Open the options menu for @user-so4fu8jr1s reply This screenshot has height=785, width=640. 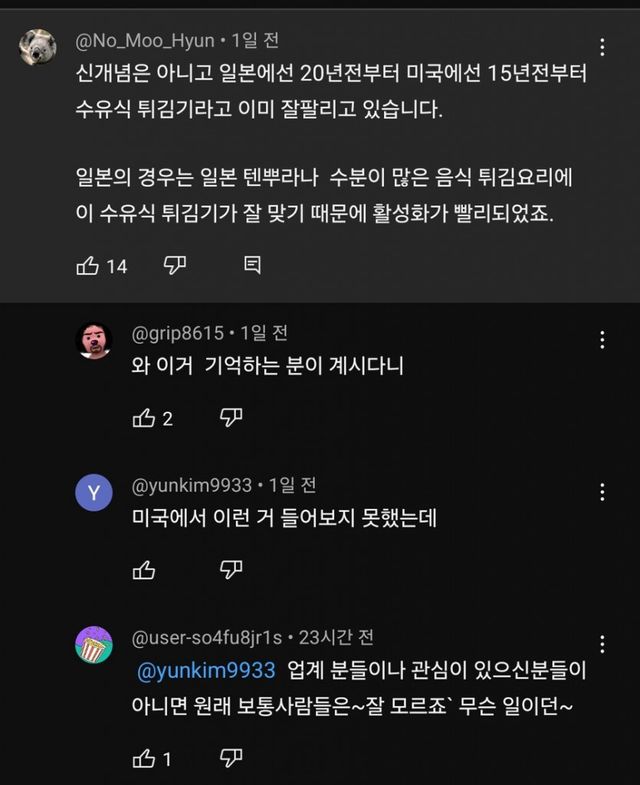coord(602,643)
